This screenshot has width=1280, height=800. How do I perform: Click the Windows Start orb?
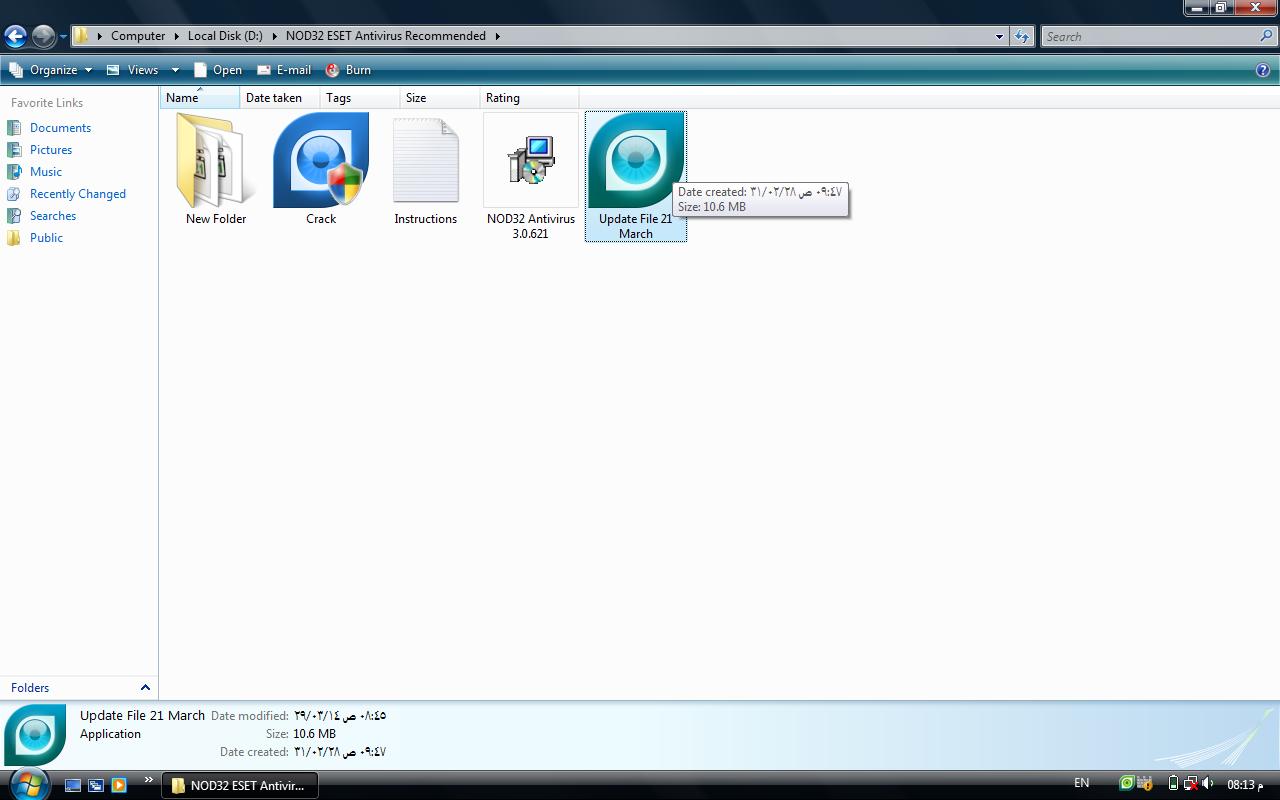click(28, 783)
